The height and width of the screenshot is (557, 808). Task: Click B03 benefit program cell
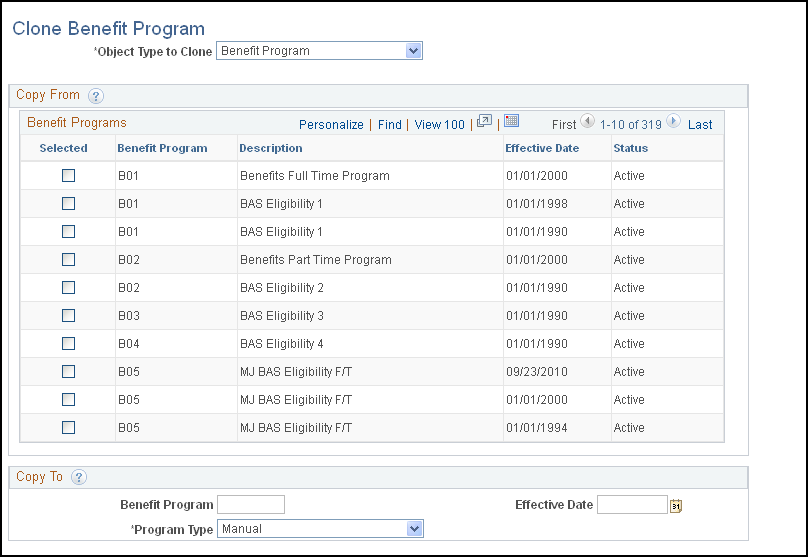pos(129,316)
